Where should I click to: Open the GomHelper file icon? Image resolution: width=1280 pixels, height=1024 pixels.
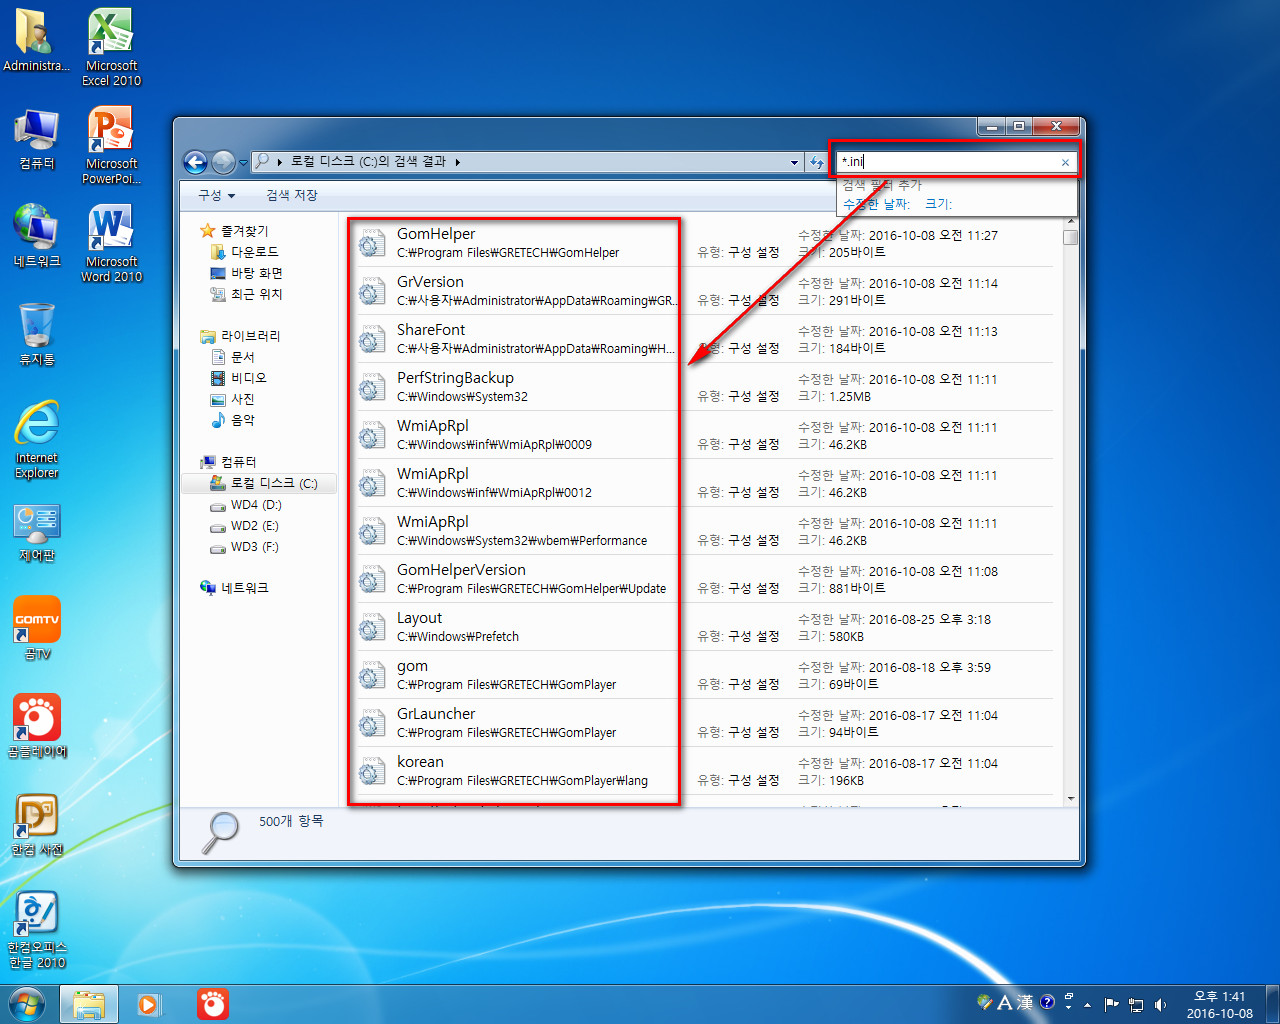pos(372,243)
